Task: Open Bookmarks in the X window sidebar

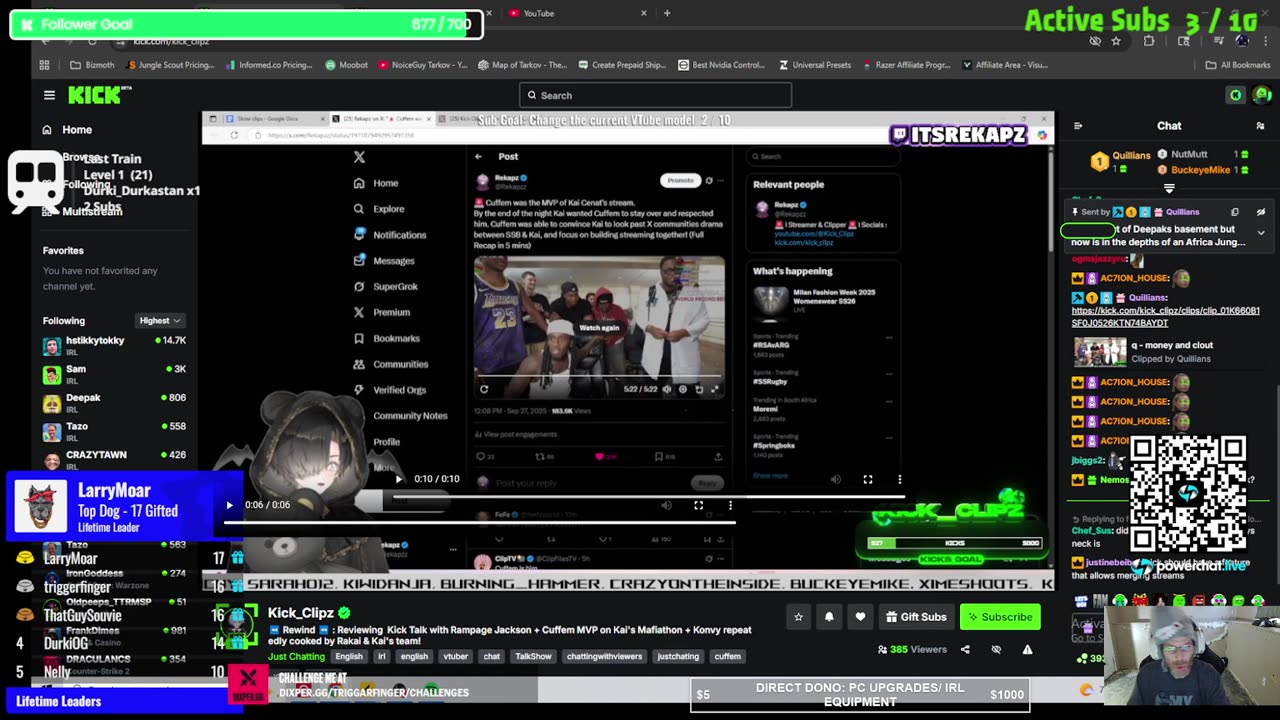Action: click(387, 338)
